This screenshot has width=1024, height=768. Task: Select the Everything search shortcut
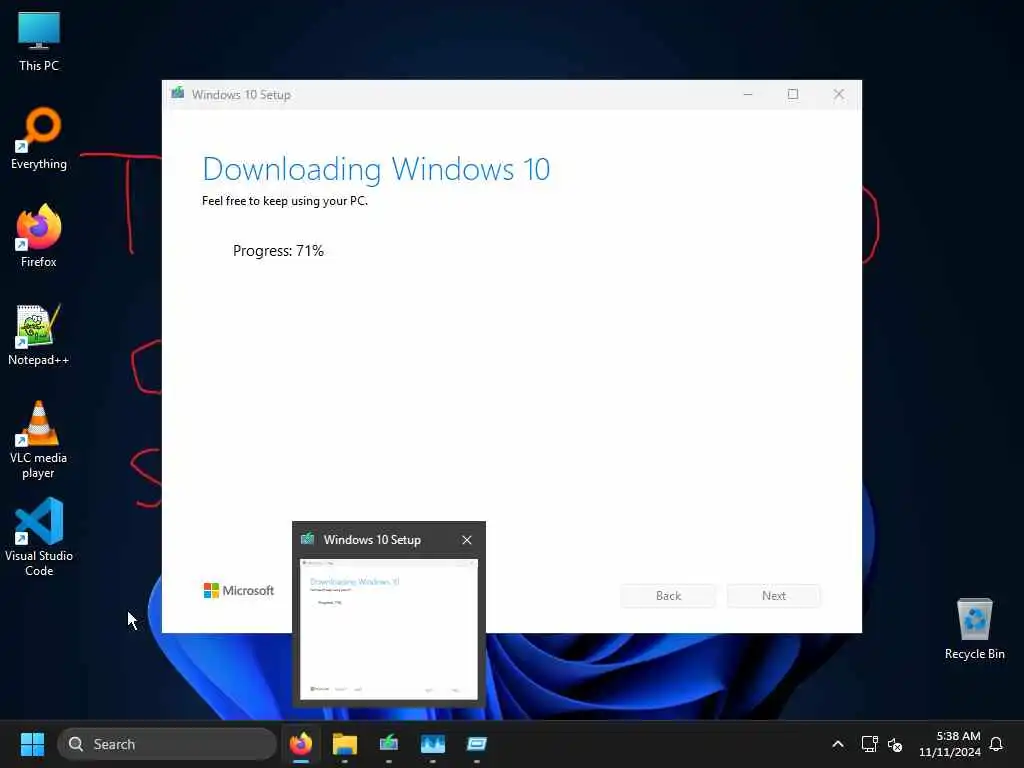[39, 138]
